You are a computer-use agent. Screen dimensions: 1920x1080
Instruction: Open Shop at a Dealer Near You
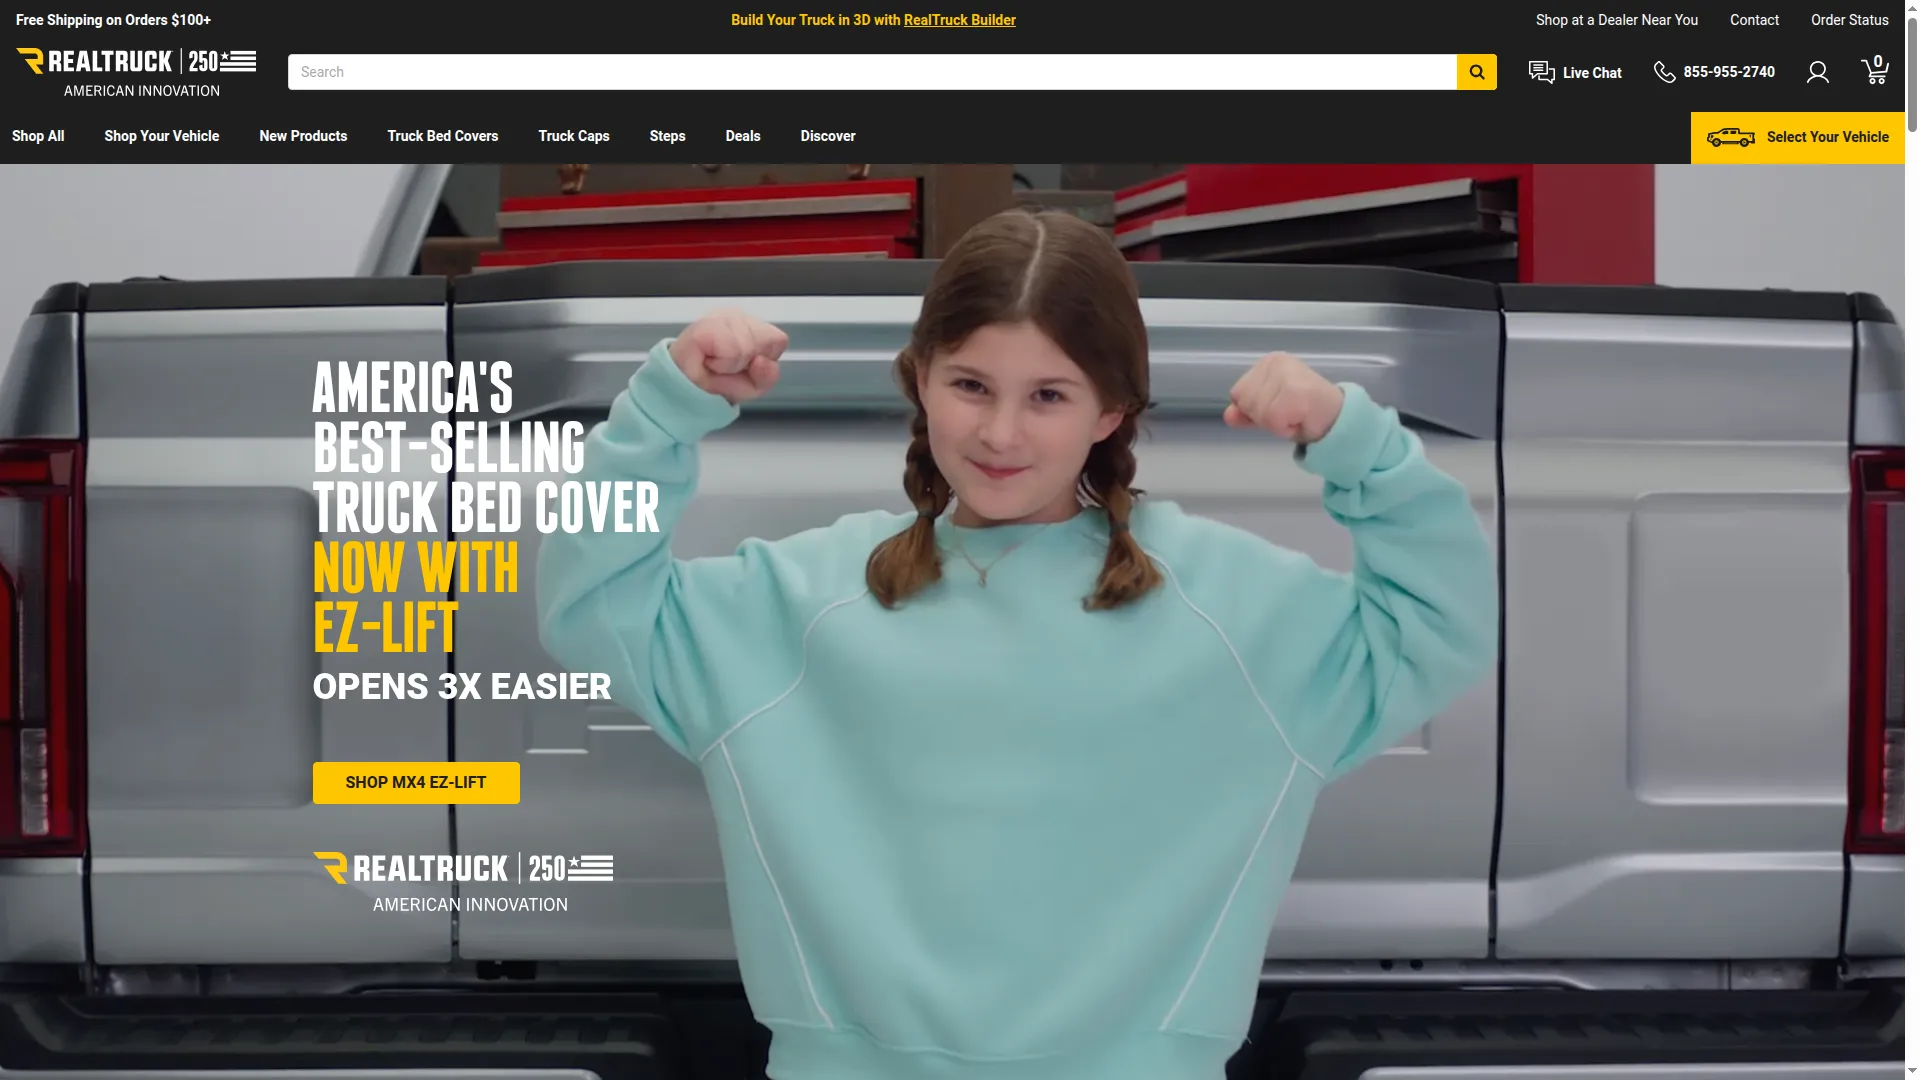point(1617,20)
